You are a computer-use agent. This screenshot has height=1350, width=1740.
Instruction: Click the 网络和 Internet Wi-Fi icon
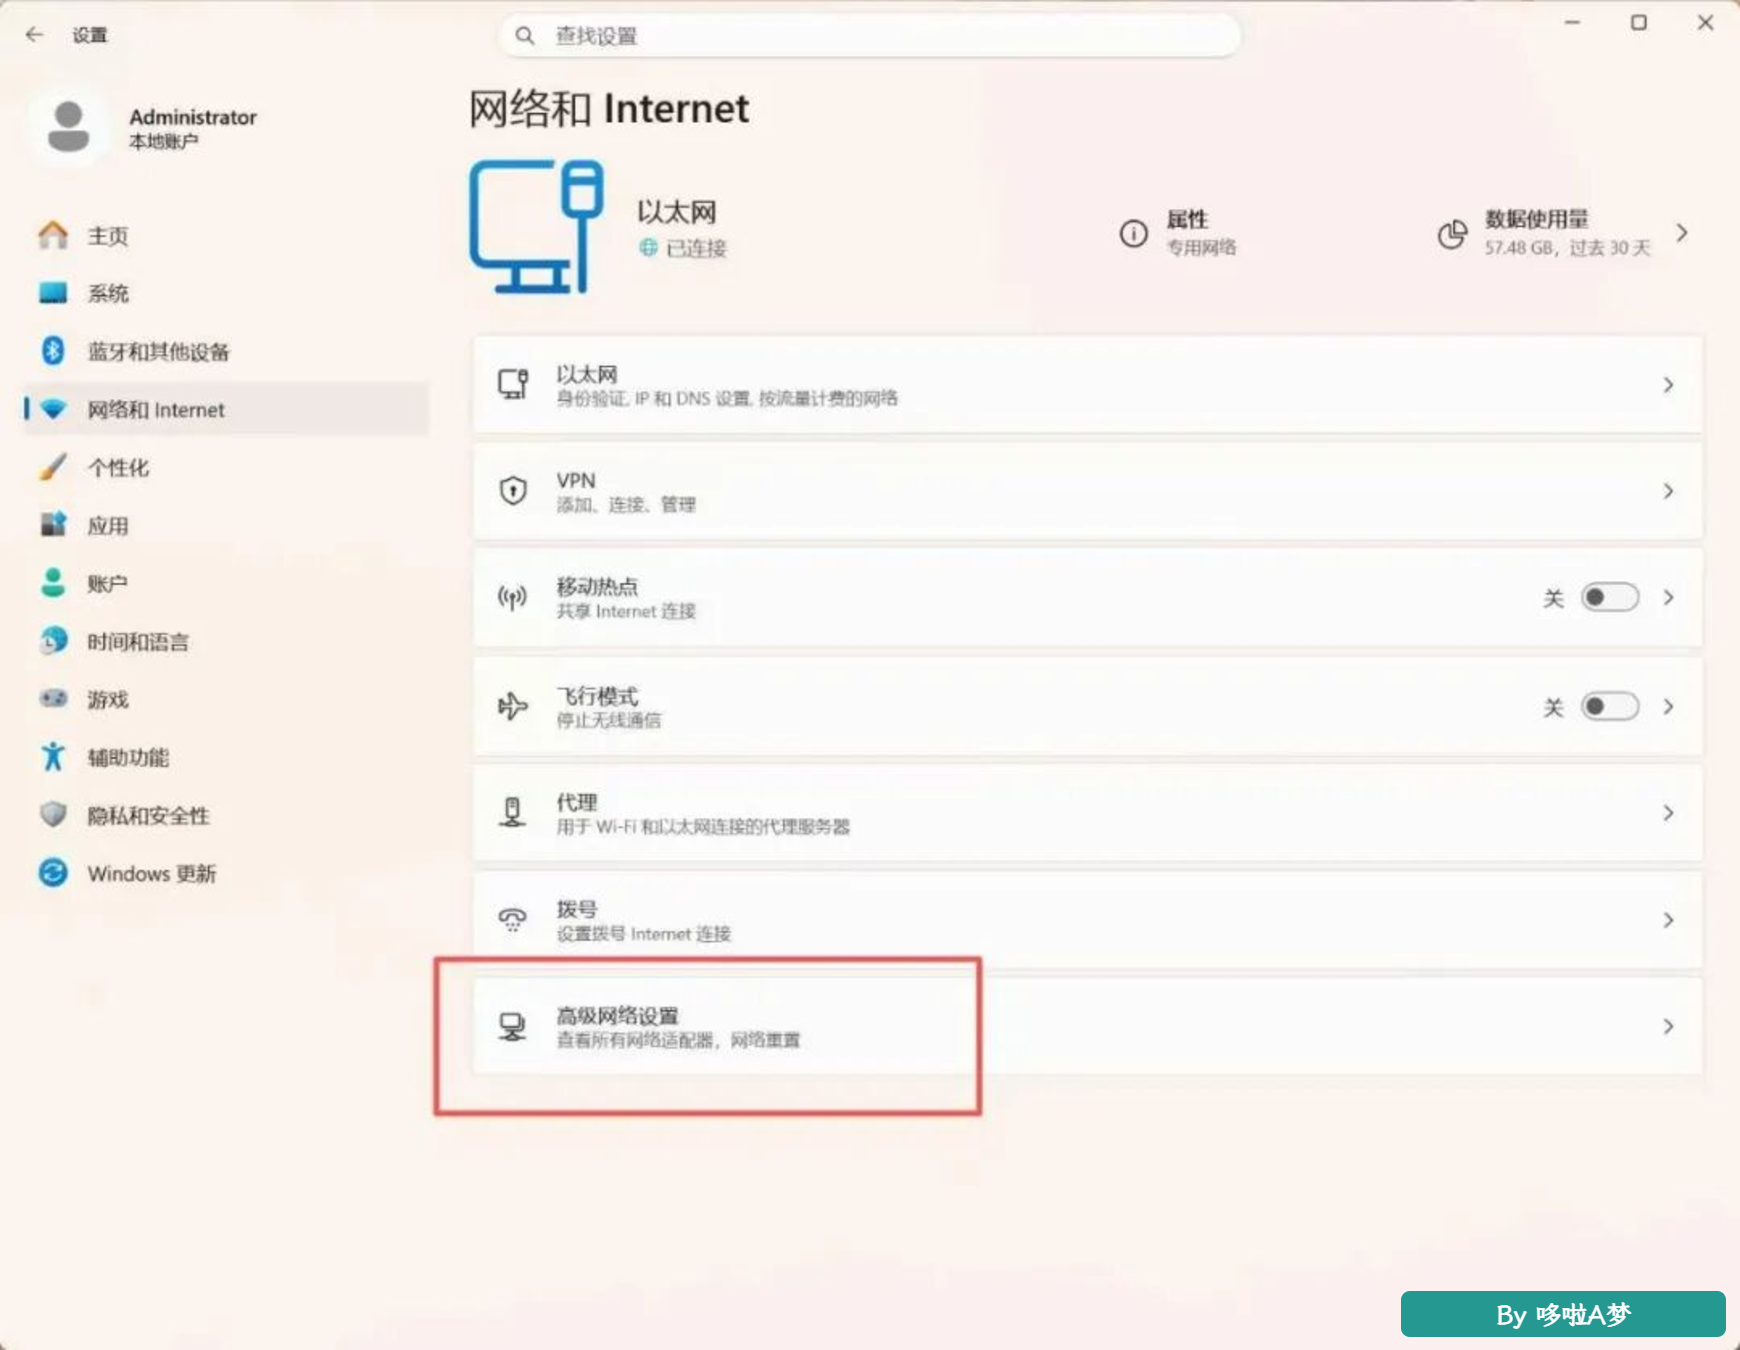[x=53, y=409]
